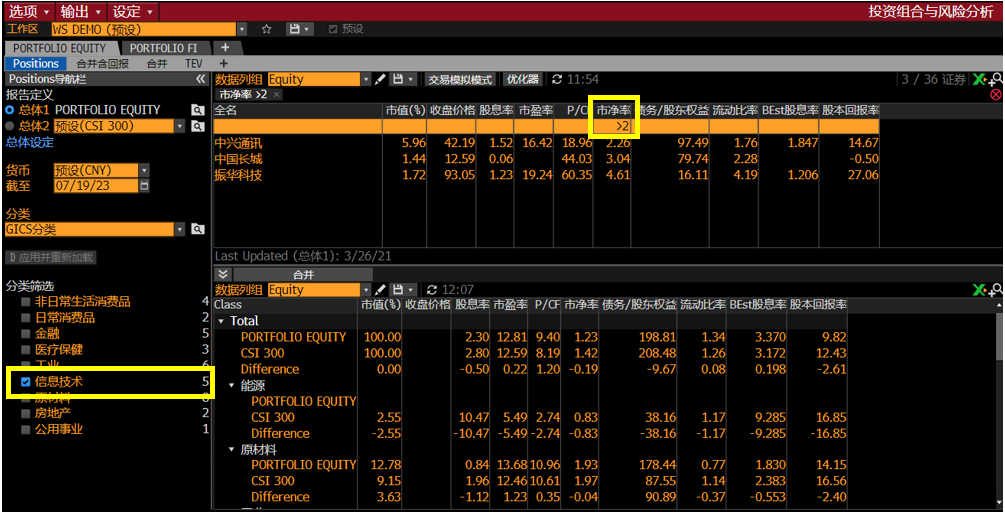1005x513 pixels.
Task: Check the 金融 sector filter
Action: coord(26,333)
